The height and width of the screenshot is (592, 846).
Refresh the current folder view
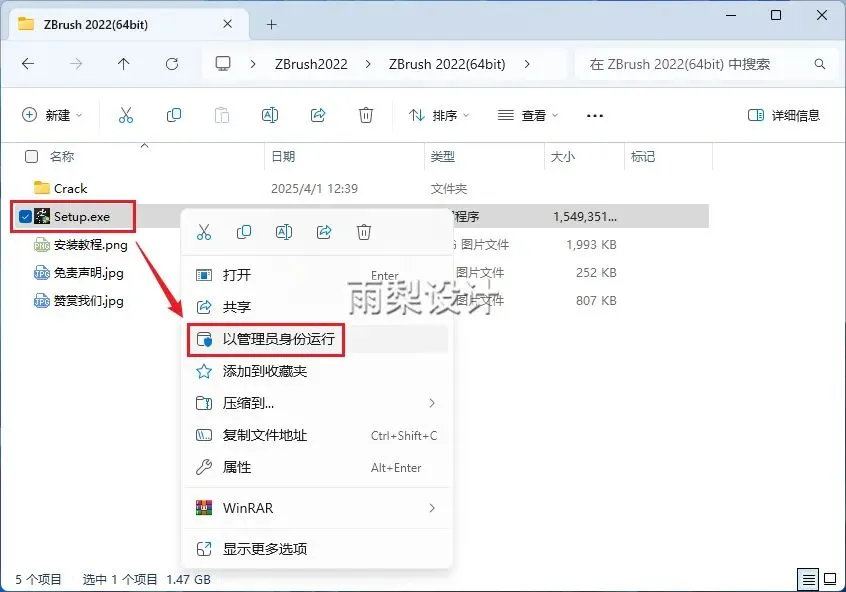pyautogui.click(x=172, y=64)
